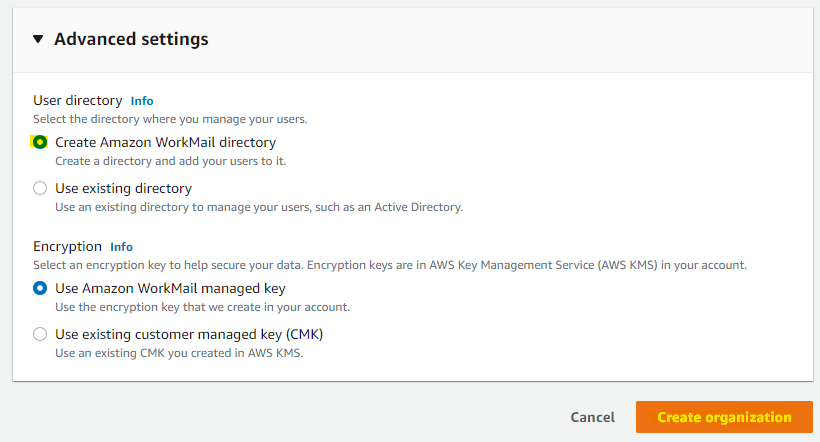Select the Create Amazon WorkMail directory radio button
The width and height of the screenshot is (820, 442).
(40, 142)
